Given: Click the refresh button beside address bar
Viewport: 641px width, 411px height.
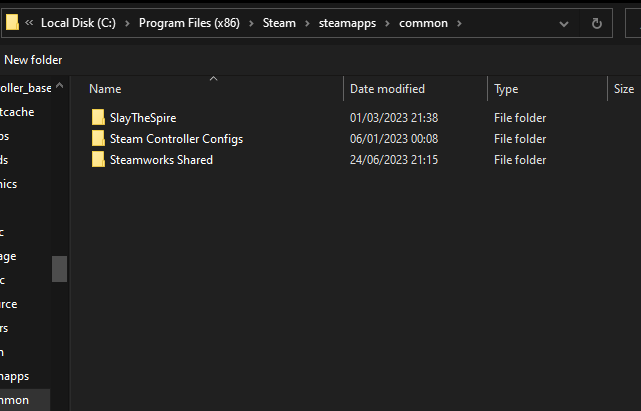Looking at the screenshot, I should [x=597, y=23].
